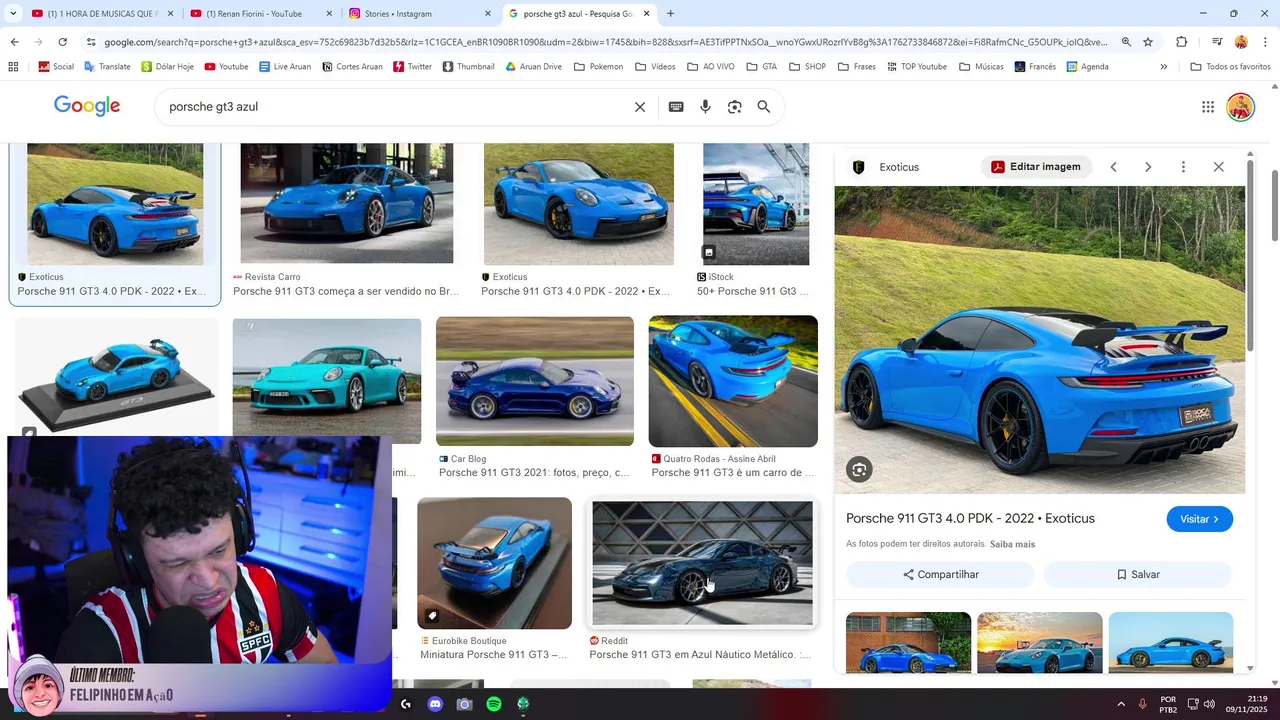Open a new browser tab
The width and height of the screenshot is (1280, 720).
[670, 14]
